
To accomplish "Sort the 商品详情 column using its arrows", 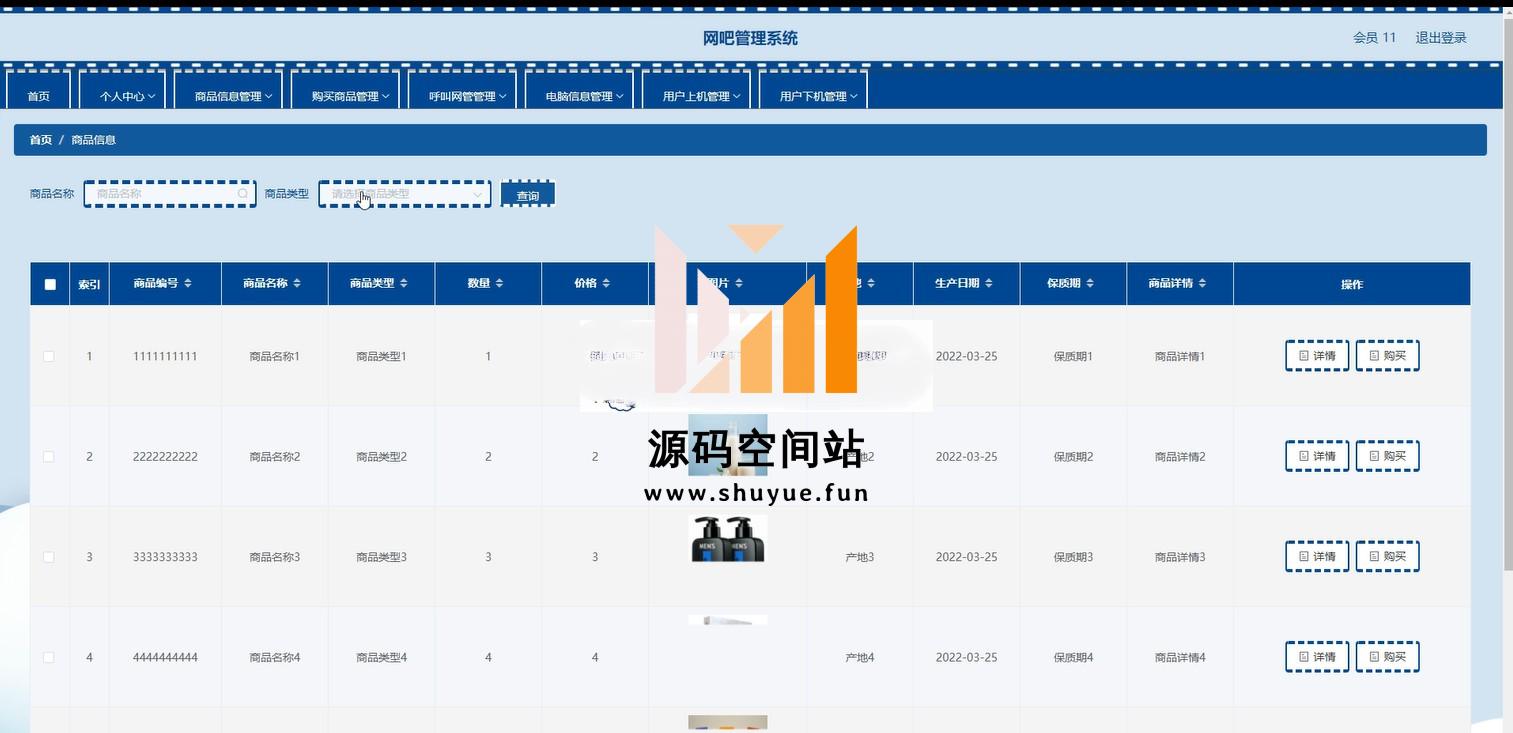I will [x=1202, y=284].
